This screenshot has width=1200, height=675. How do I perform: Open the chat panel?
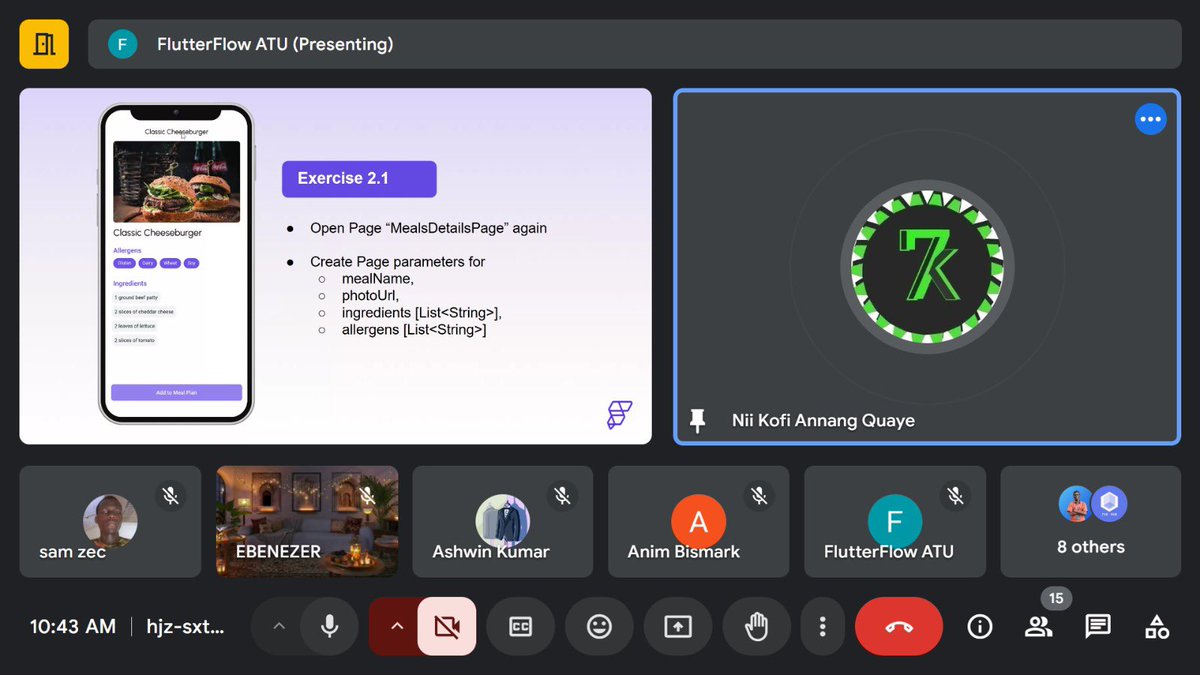pos(1098,626)
